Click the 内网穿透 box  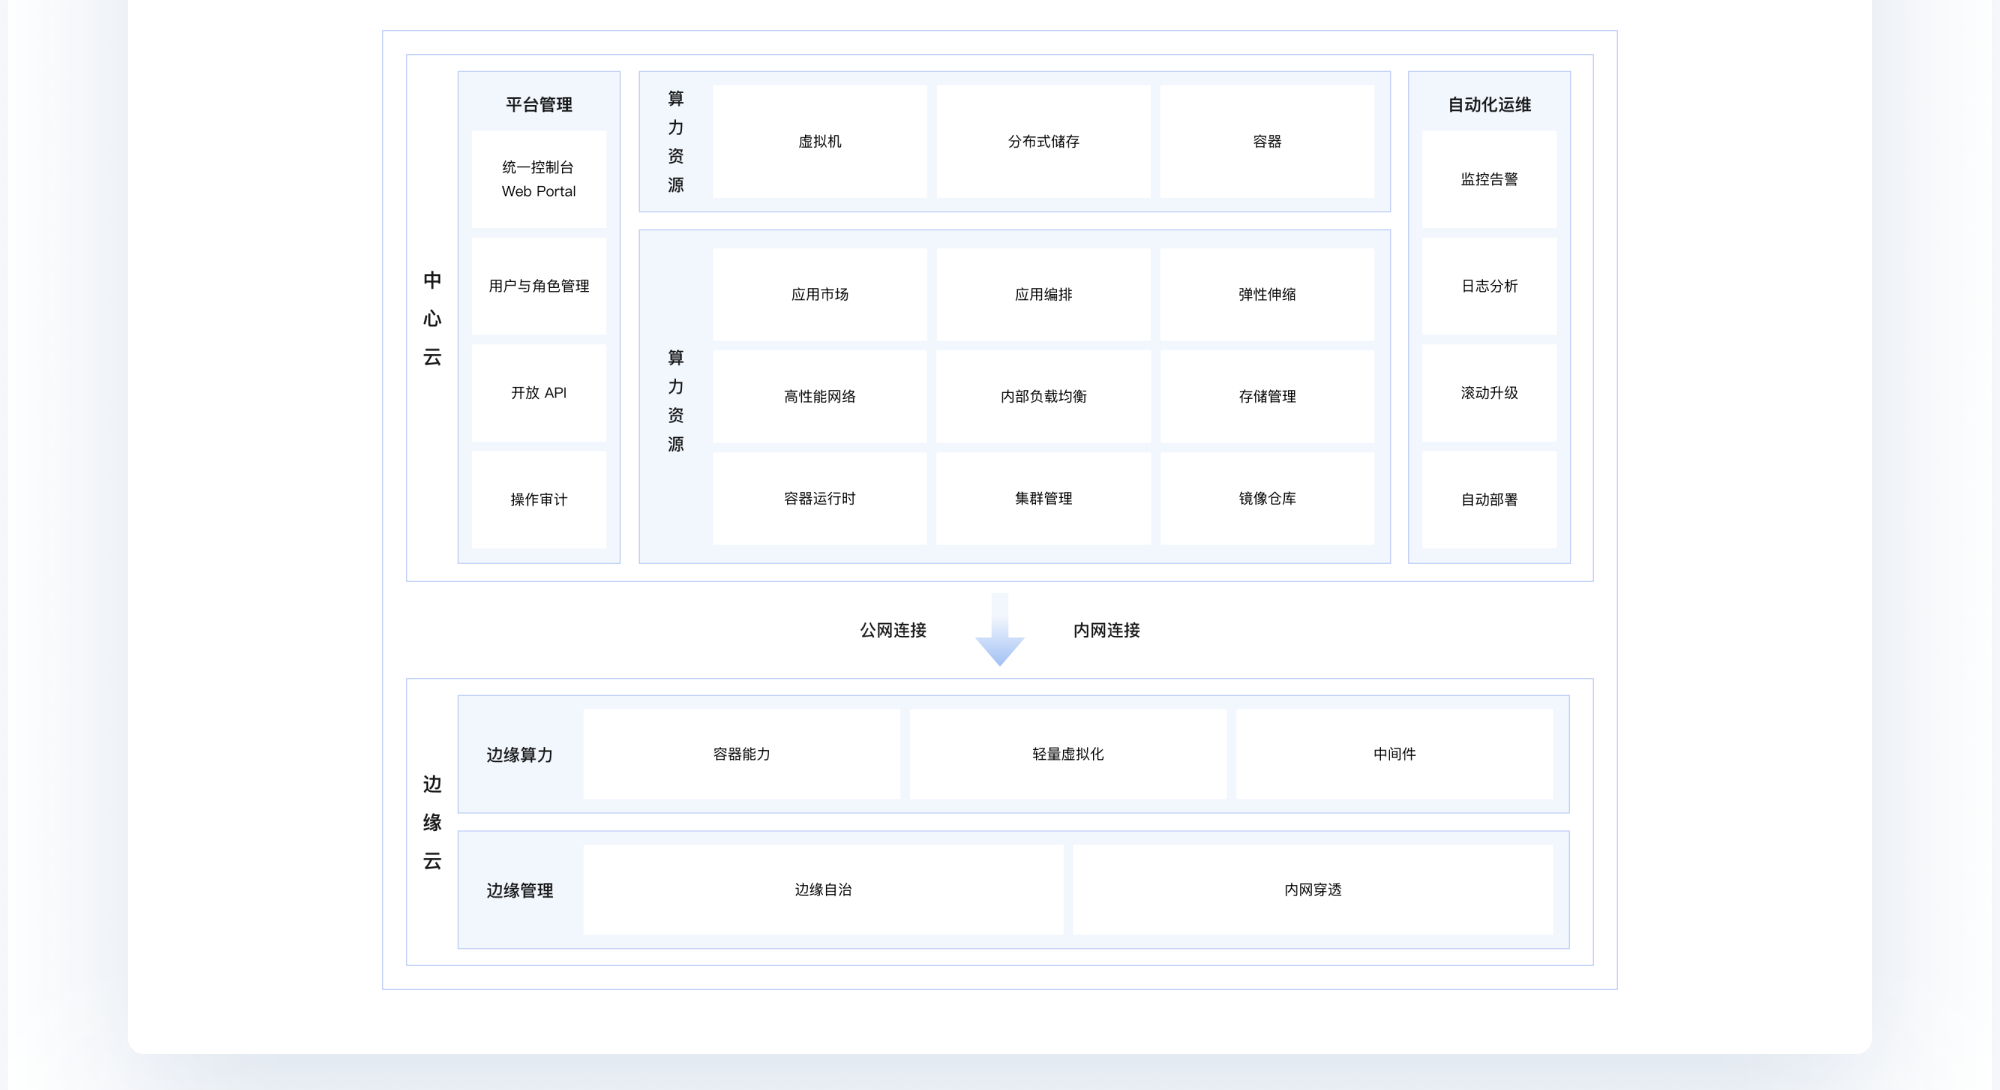tap(1312, 890)
